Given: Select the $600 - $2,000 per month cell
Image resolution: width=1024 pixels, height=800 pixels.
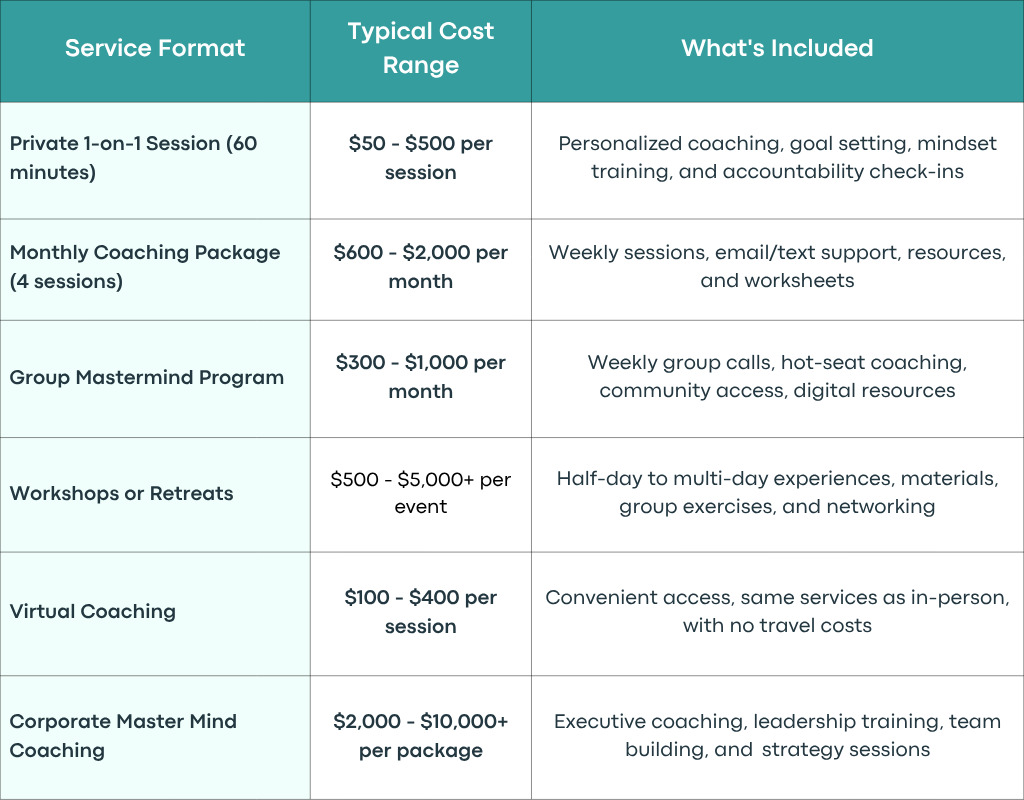Looking at the screenshot, I should coord(421,270).
